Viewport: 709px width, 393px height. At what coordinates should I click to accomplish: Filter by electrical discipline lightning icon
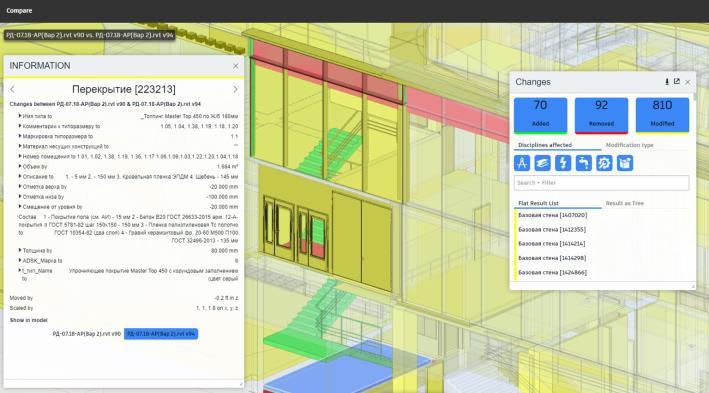pyautogui.click(x=563, y=163)
